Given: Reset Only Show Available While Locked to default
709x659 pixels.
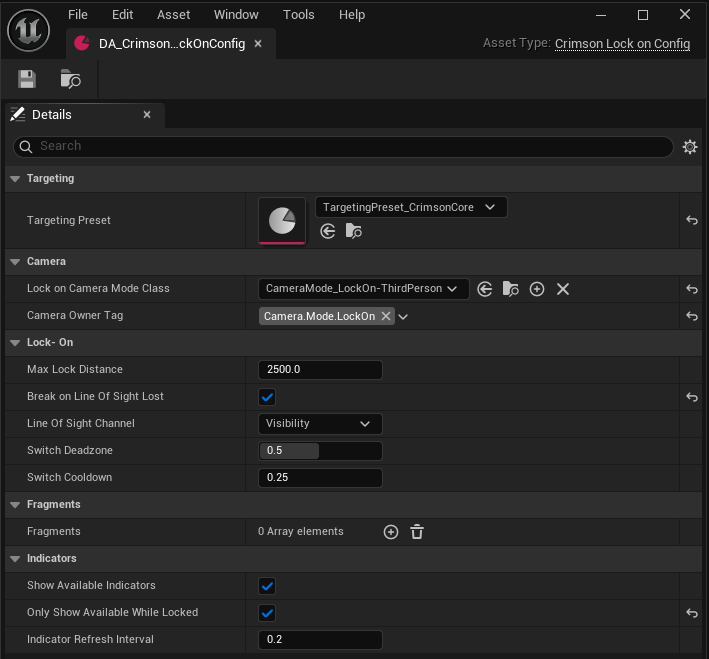Looking at the screenshot, I should coord(692,613).
